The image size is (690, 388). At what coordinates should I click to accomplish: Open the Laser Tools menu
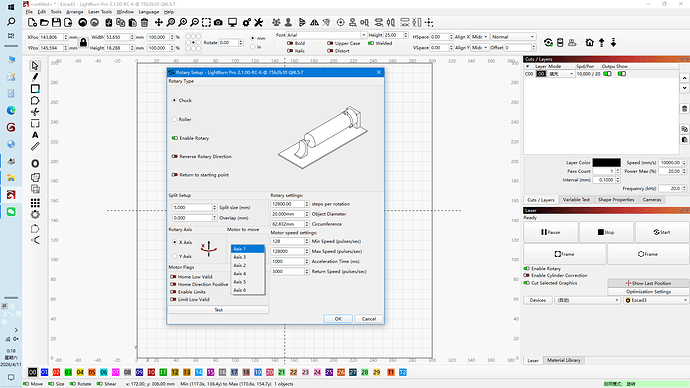pyautogui.click(x=100, y=12)
